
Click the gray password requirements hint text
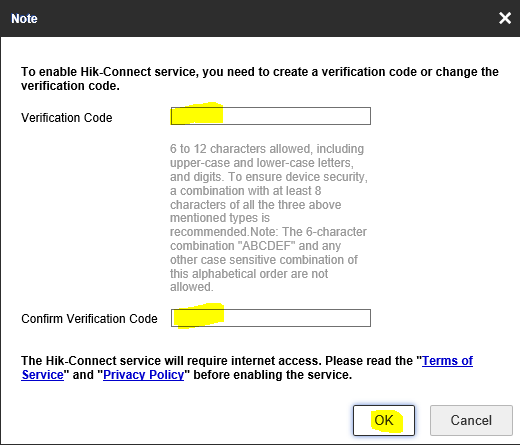tap(269, 218)
